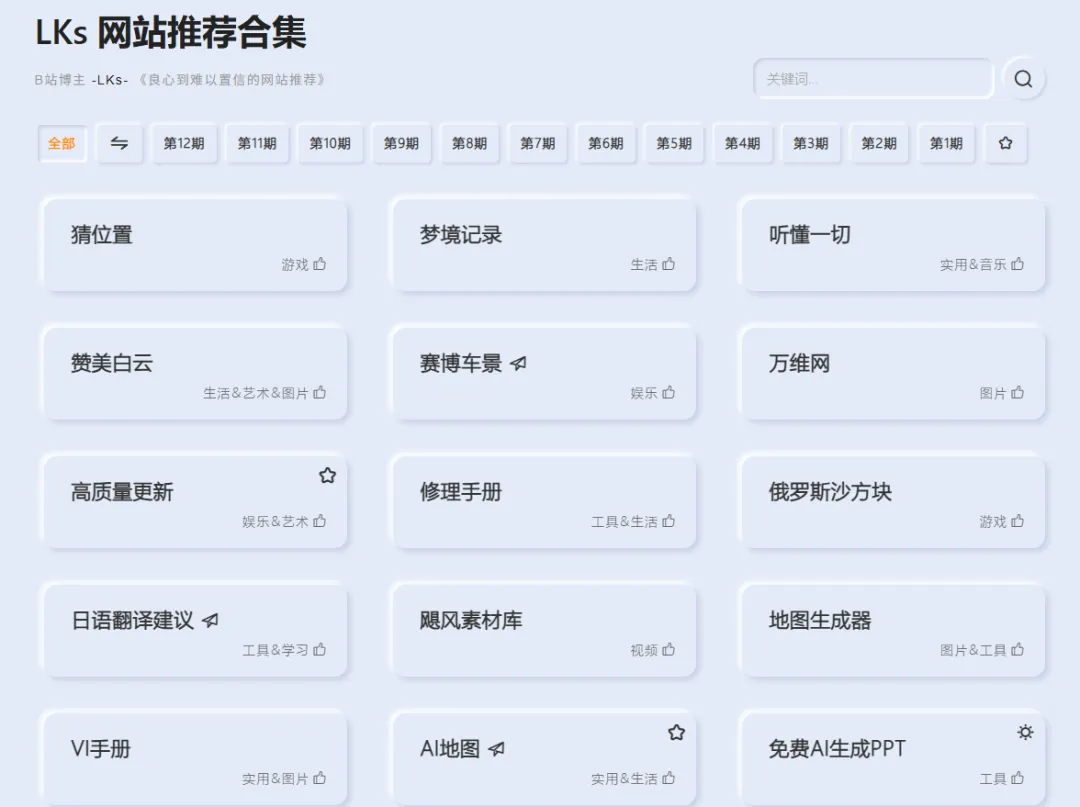
Task: Click the sun icon on 免费AI生成PPT card
Action: tap(1025, 732)
